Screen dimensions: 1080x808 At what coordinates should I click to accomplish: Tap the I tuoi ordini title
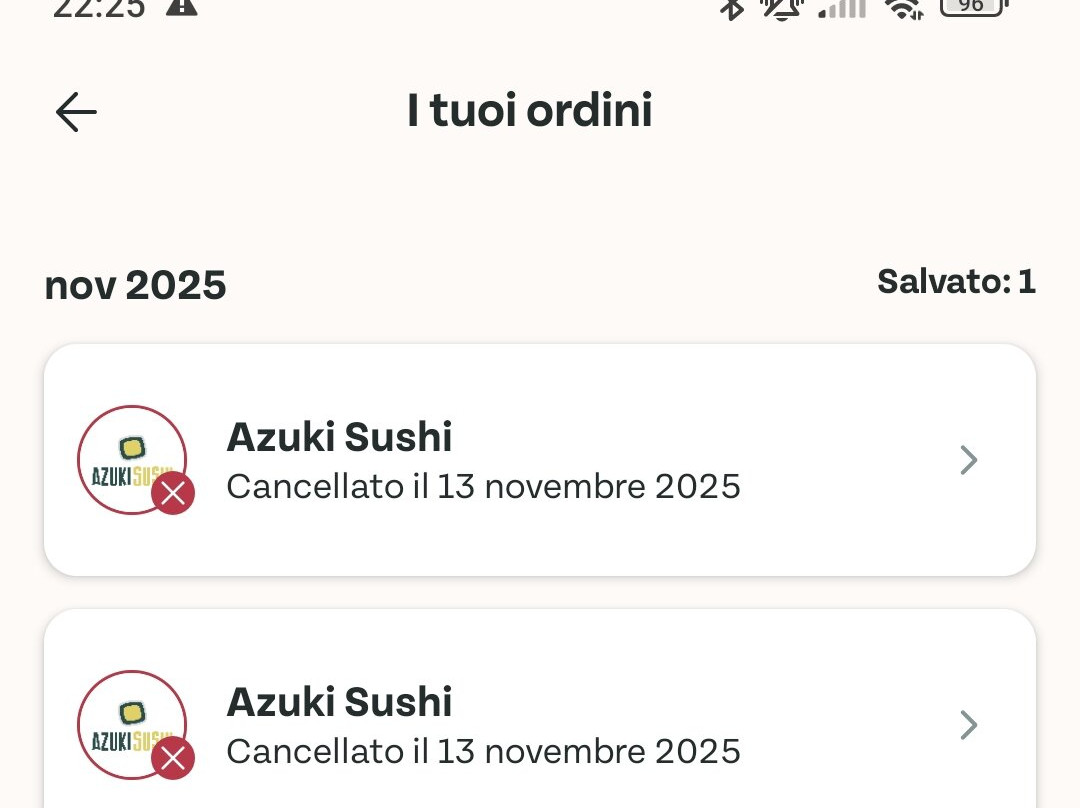pos(530,110)
